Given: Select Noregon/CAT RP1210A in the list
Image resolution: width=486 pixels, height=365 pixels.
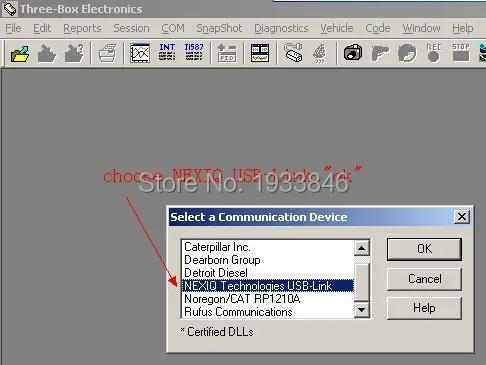Looking at the screenshot, I should tap(268, 299).
